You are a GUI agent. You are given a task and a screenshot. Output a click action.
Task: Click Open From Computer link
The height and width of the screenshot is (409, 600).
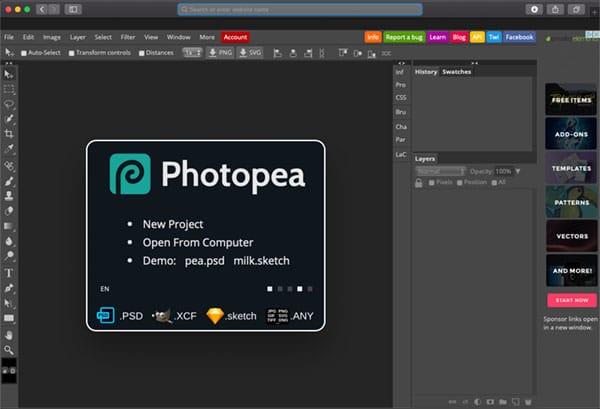click(198, 243)
